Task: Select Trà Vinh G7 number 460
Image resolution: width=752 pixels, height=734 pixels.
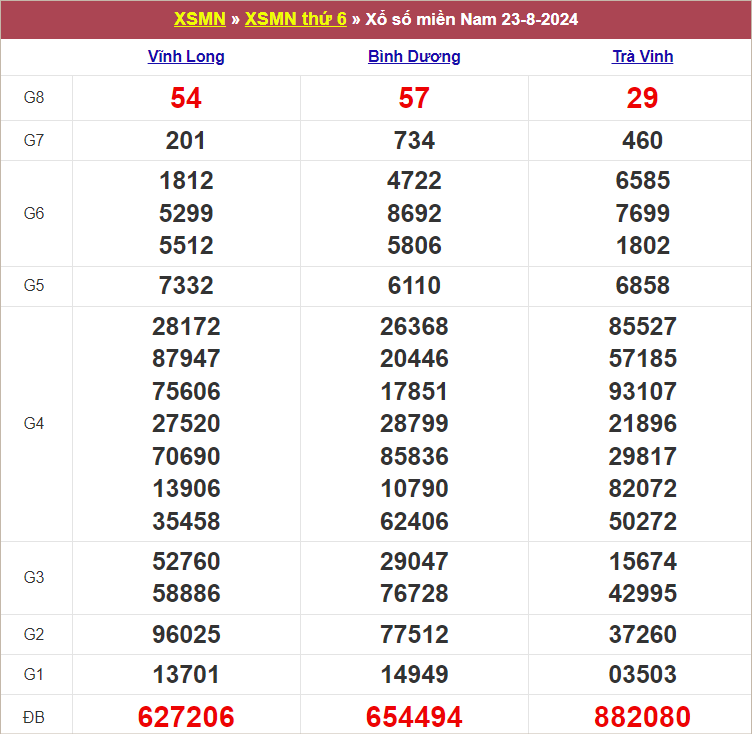Action: click(643, 141)
